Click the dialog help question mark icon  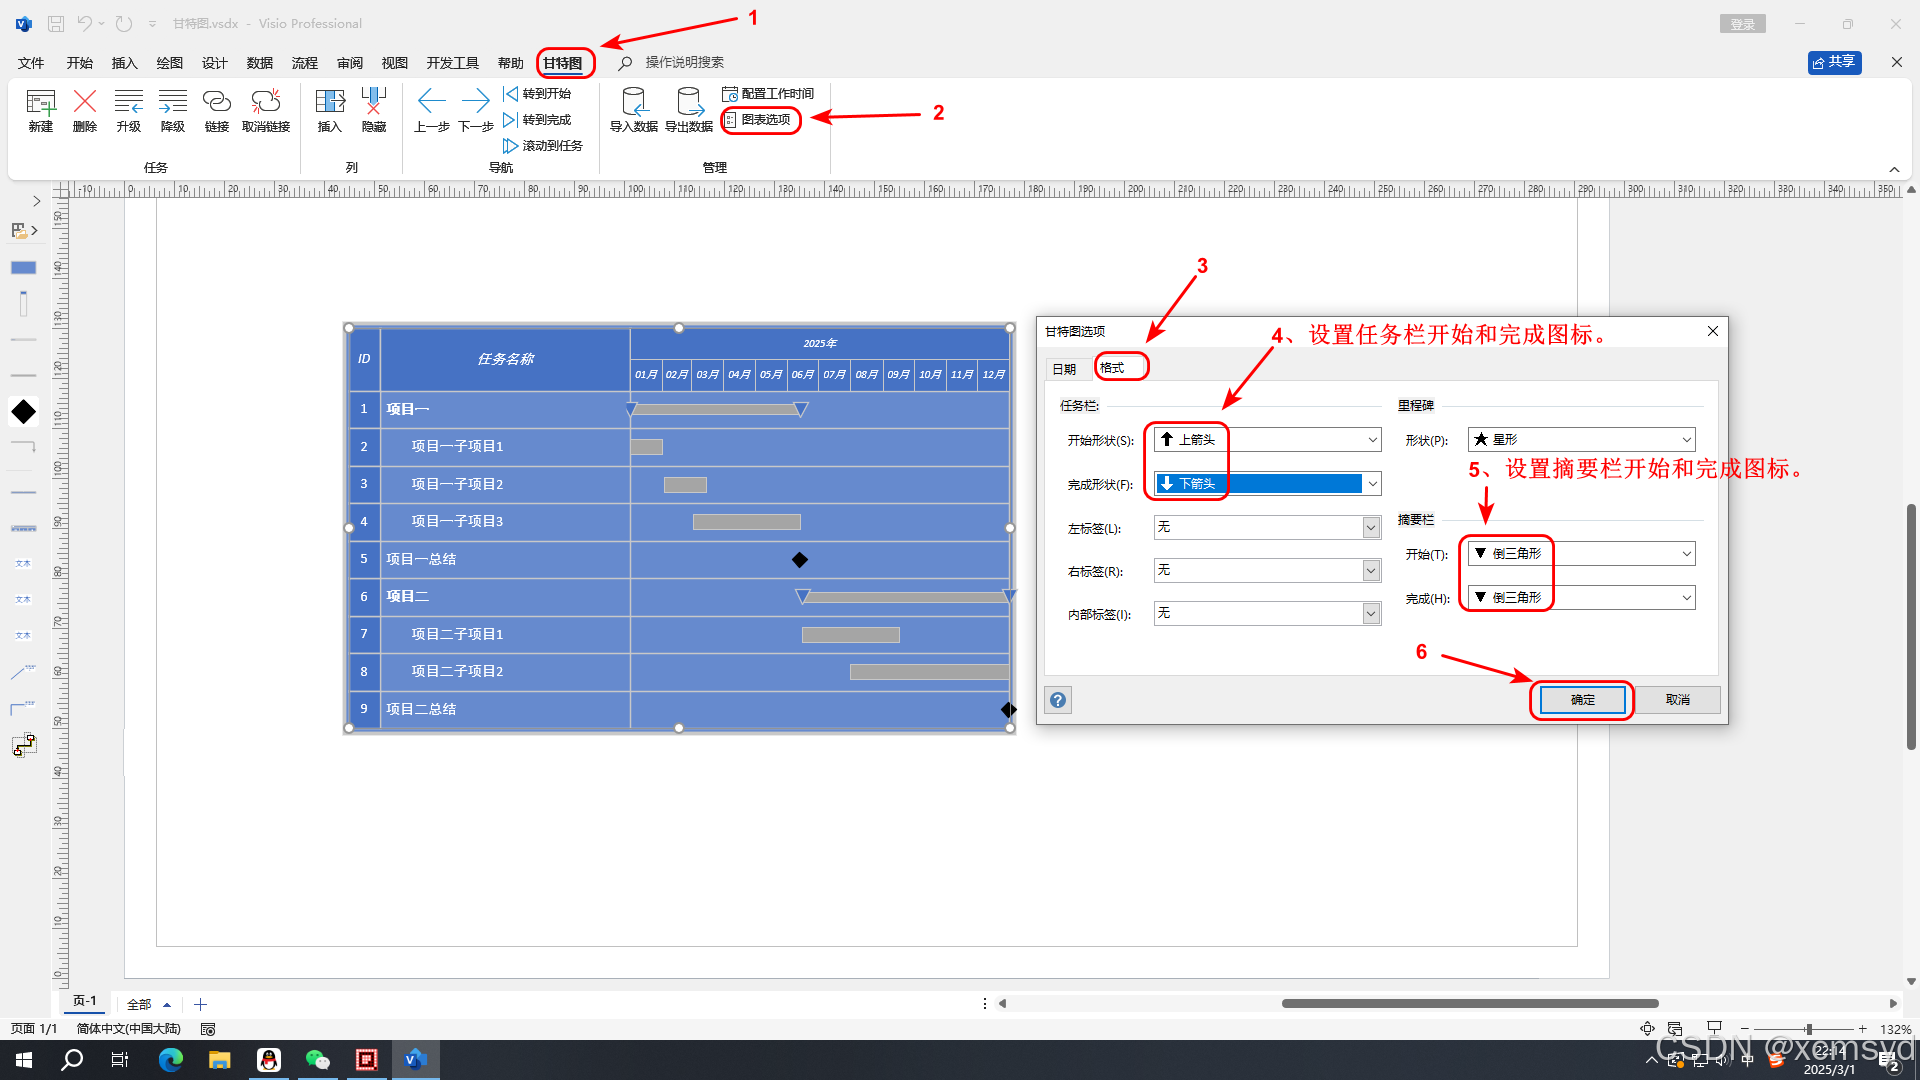tap(1058, 700)
